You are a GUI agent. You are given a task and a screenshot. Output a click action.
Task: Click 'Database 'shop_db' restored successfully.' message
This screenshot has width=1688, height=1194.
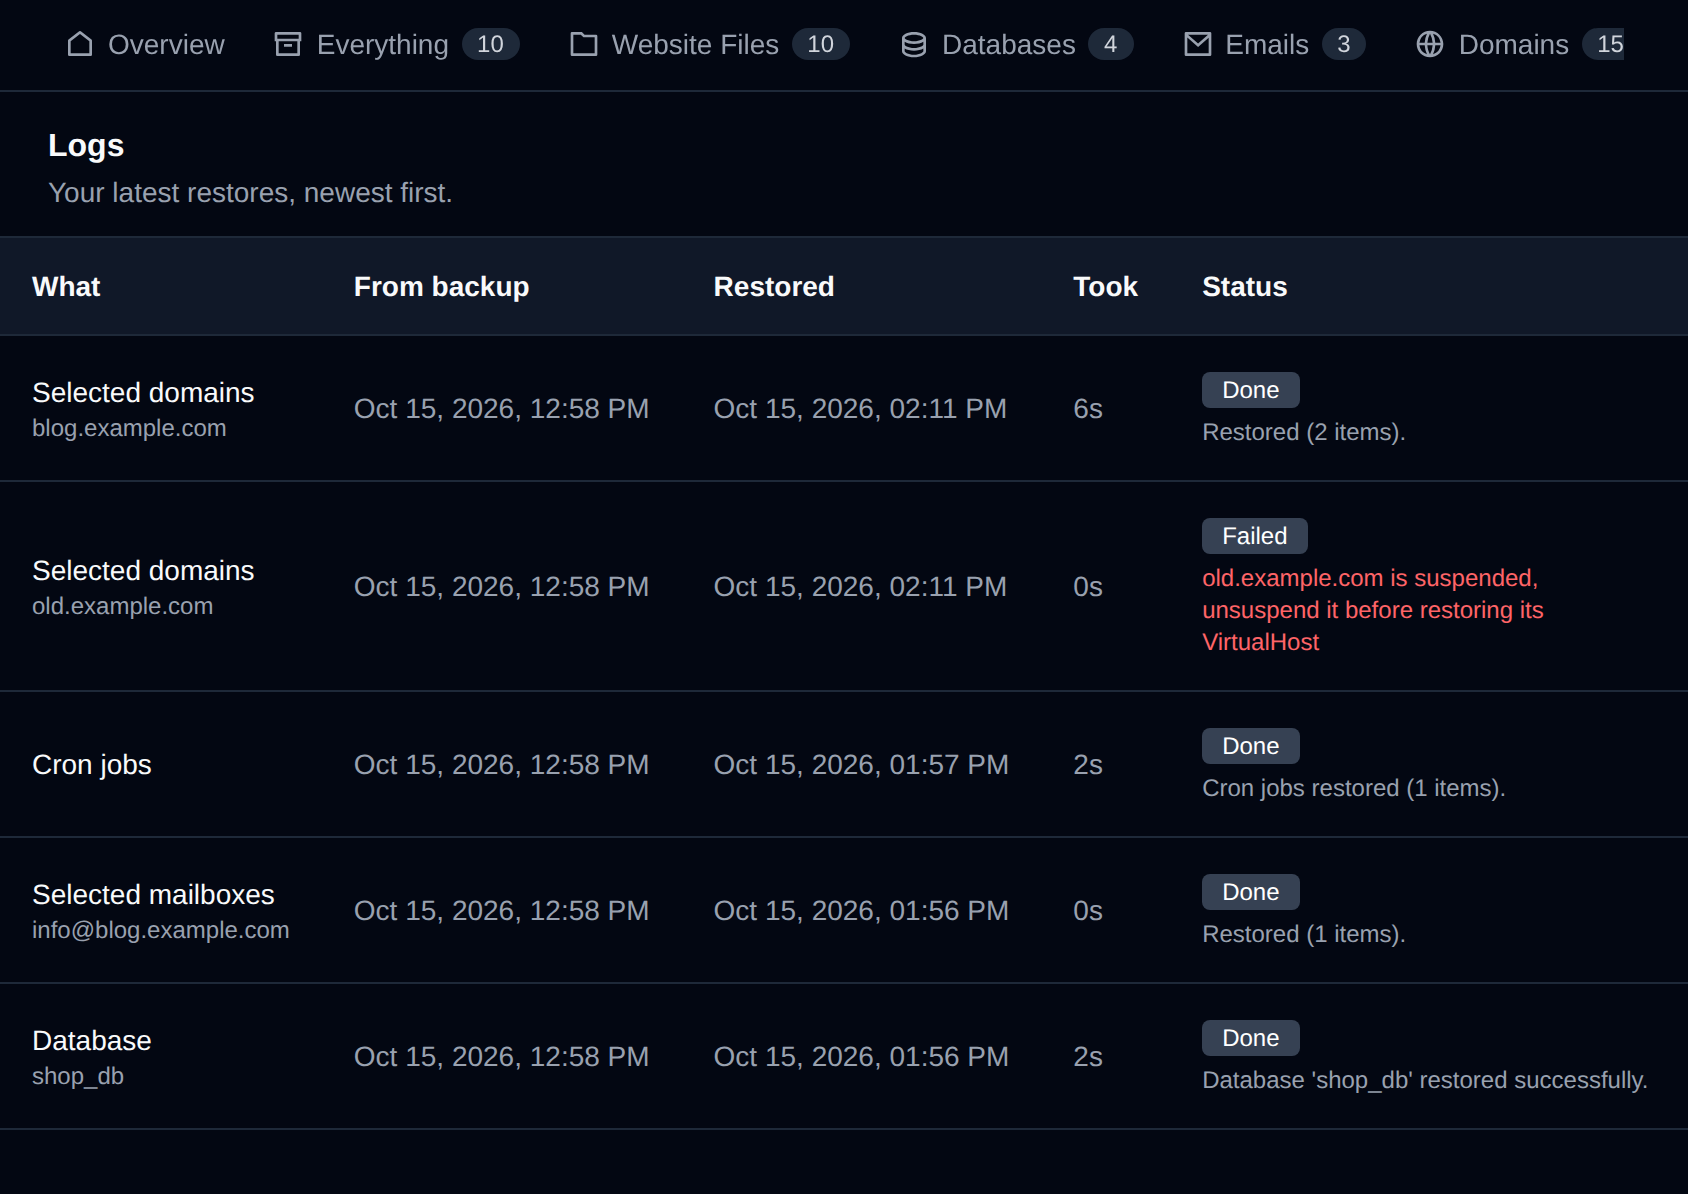pos(1424,1080)
